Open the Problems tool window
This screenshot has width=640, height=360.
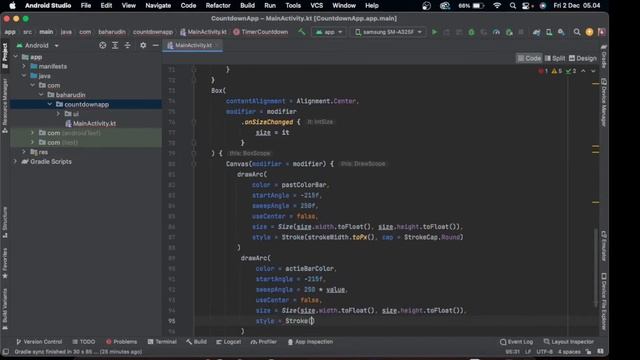click(x=121, y=342)
